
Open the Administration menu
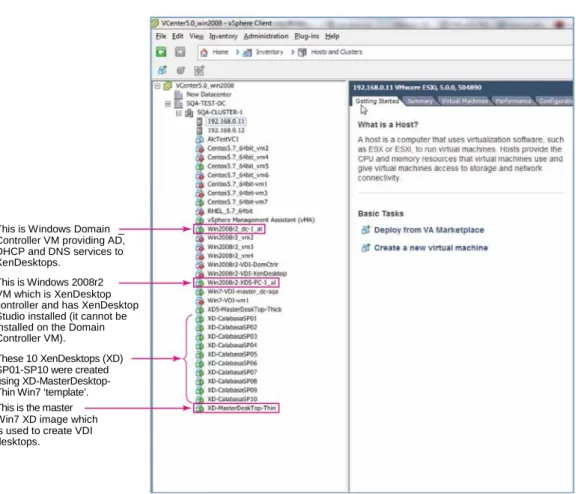point(266,36)
